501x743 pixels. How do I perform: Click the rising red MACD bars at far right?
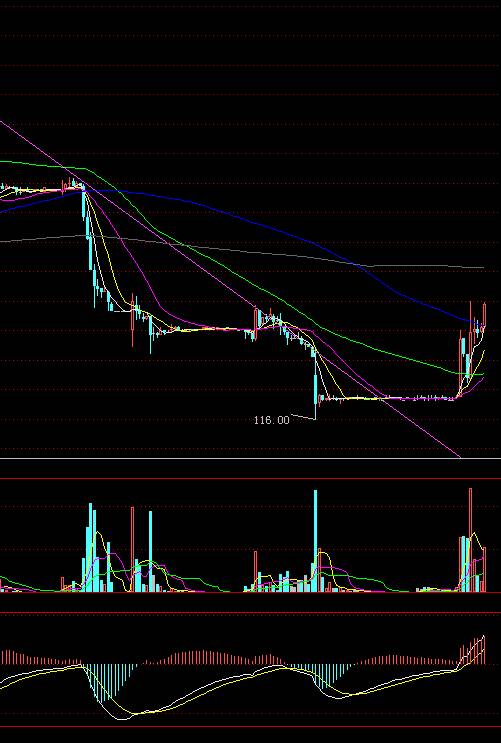pos(473,651)
